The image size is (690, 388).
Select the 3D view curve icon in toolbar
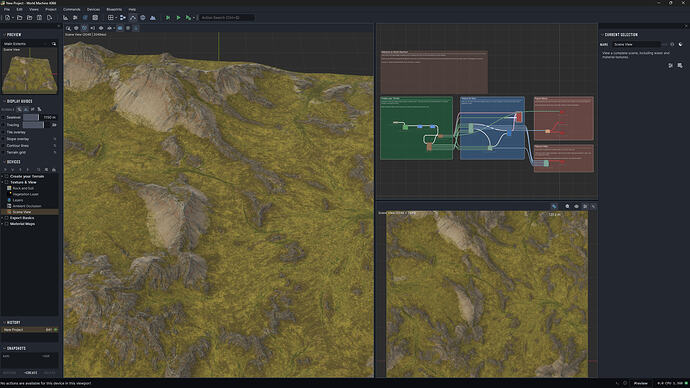[132, 18]
